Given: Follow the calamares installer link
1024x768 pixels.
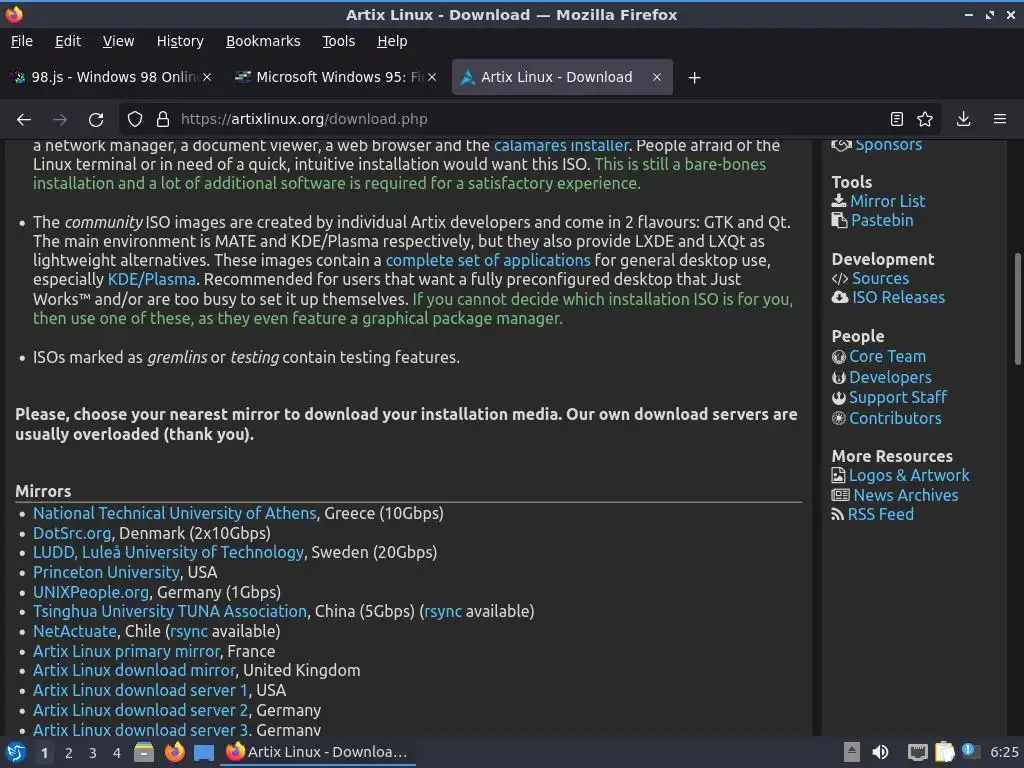Looking at the screenshot, I should [x=561, y=146].
